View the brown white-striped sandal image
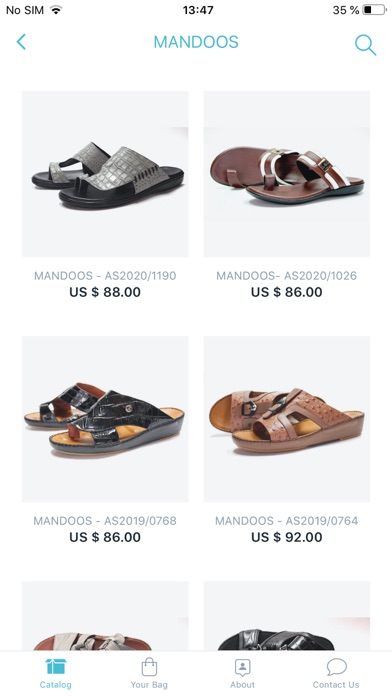392x696 pixels. pyautogui.click(x=287, y=174)
